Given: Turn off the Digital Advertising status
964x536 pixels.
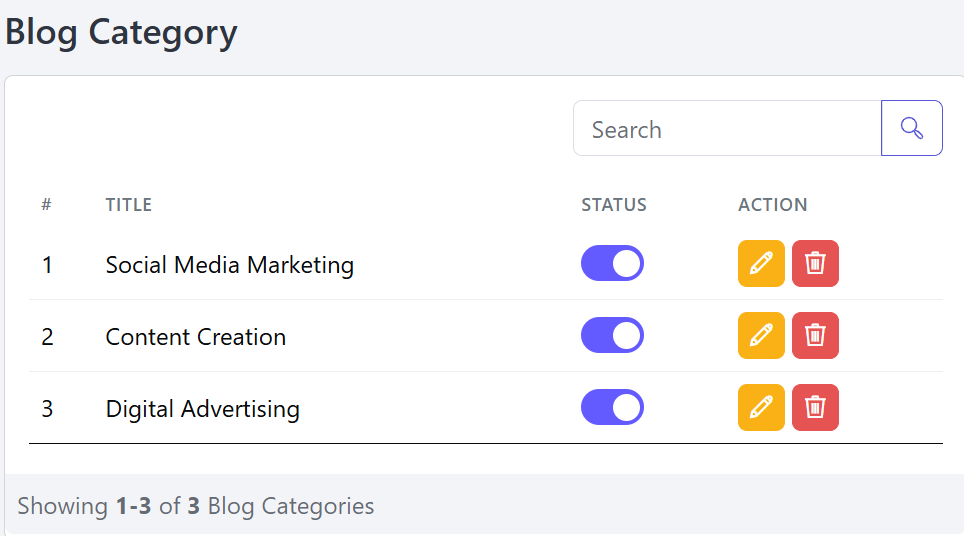Looking at the screenshot, I should (x=612, y=408).
